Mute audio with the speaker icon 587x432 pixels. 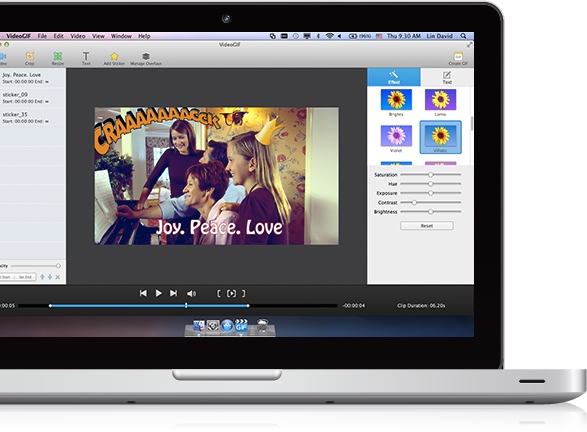click(x=191, y=293)
